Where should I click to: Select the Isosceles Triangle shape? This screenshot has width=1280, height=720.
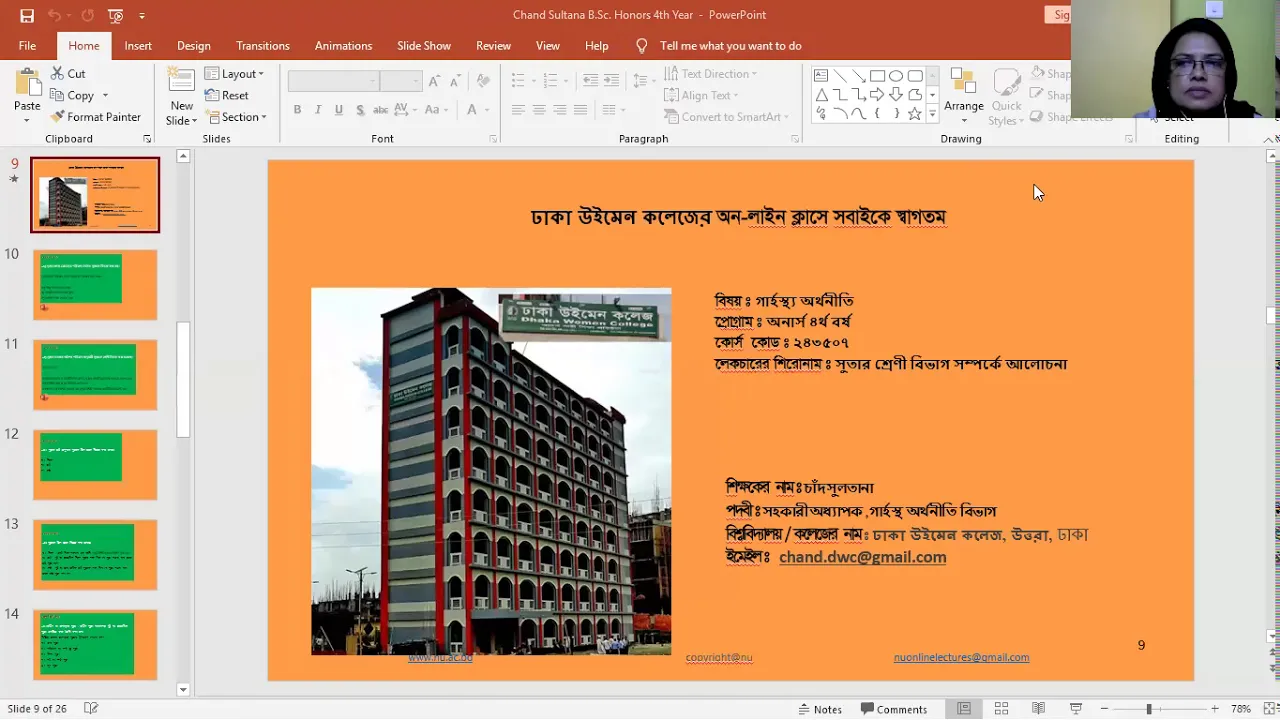(x=821, y=95)
